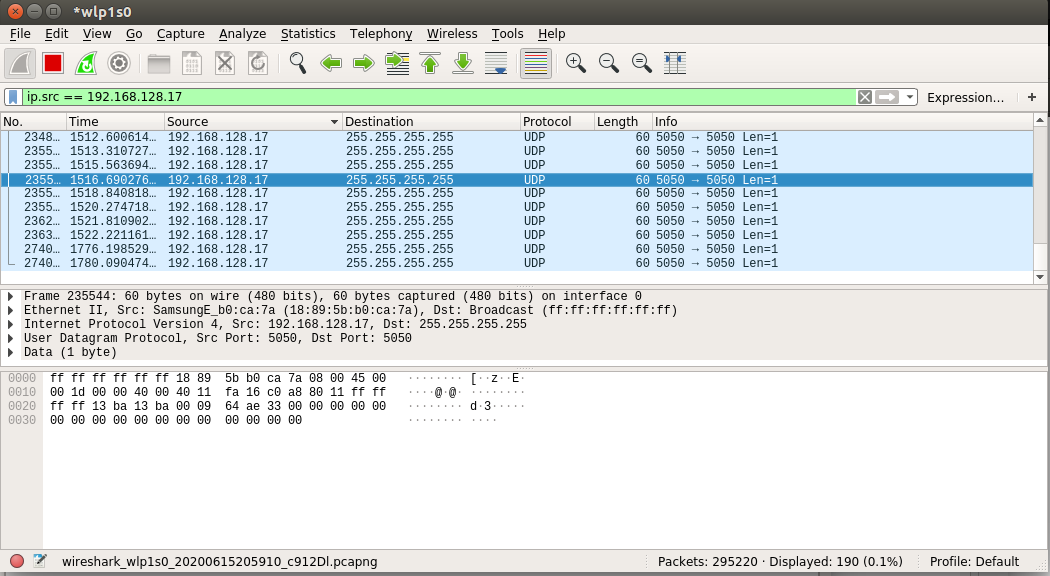Clear the display filter
The image size is (1050, 576).
click(x=864, y=97)
